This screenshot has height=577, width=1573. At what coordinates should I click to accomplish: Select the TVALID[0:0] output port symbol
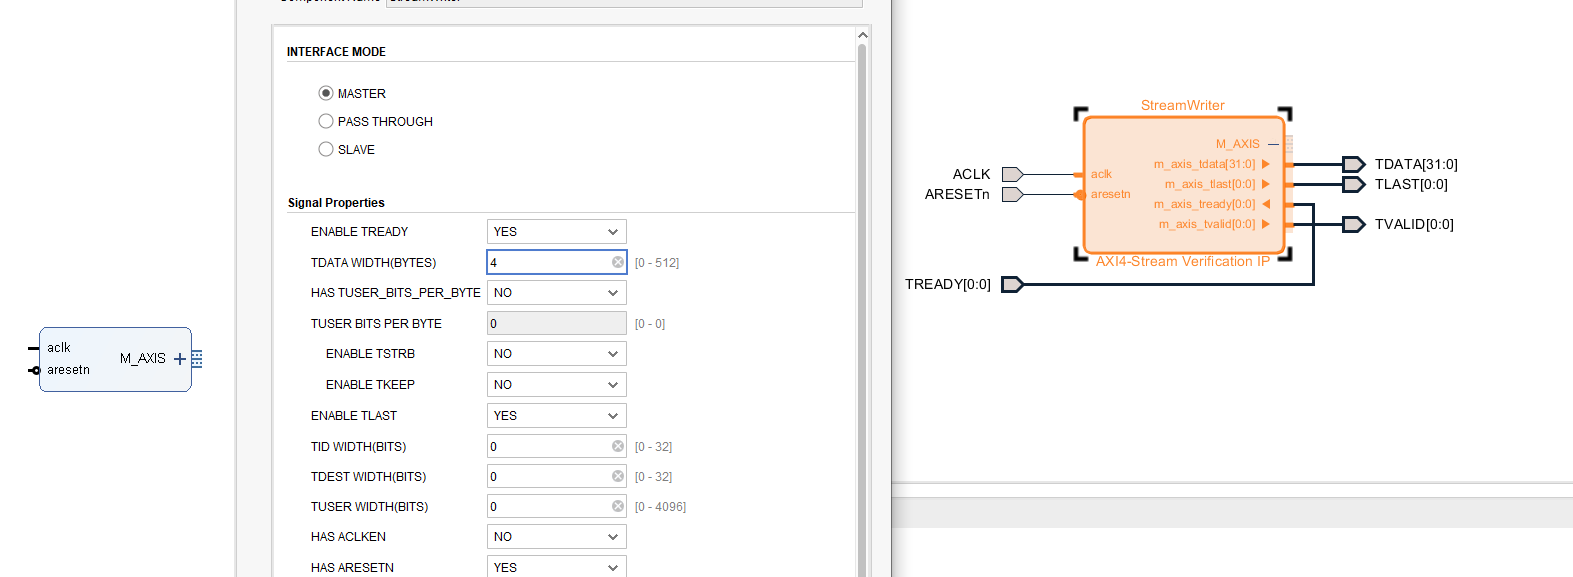[1354, 224]
